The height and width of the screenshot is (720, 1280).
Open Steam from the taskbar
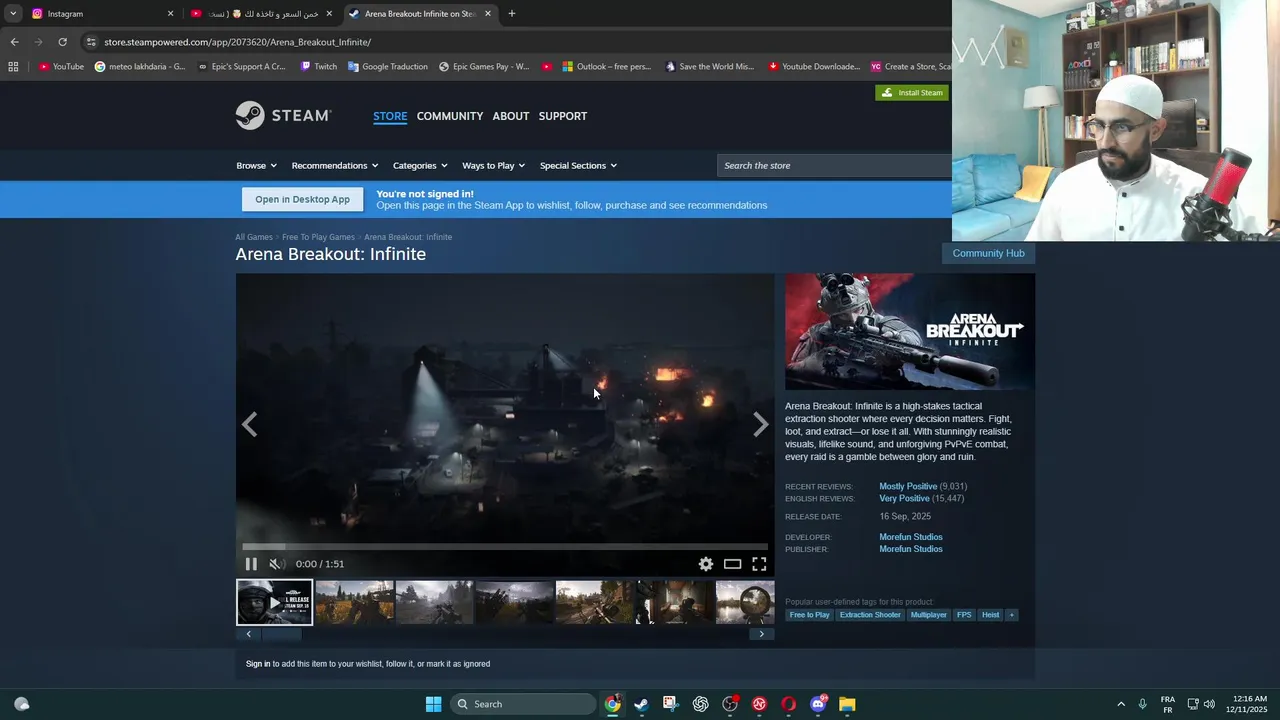(x=641, y=704)
